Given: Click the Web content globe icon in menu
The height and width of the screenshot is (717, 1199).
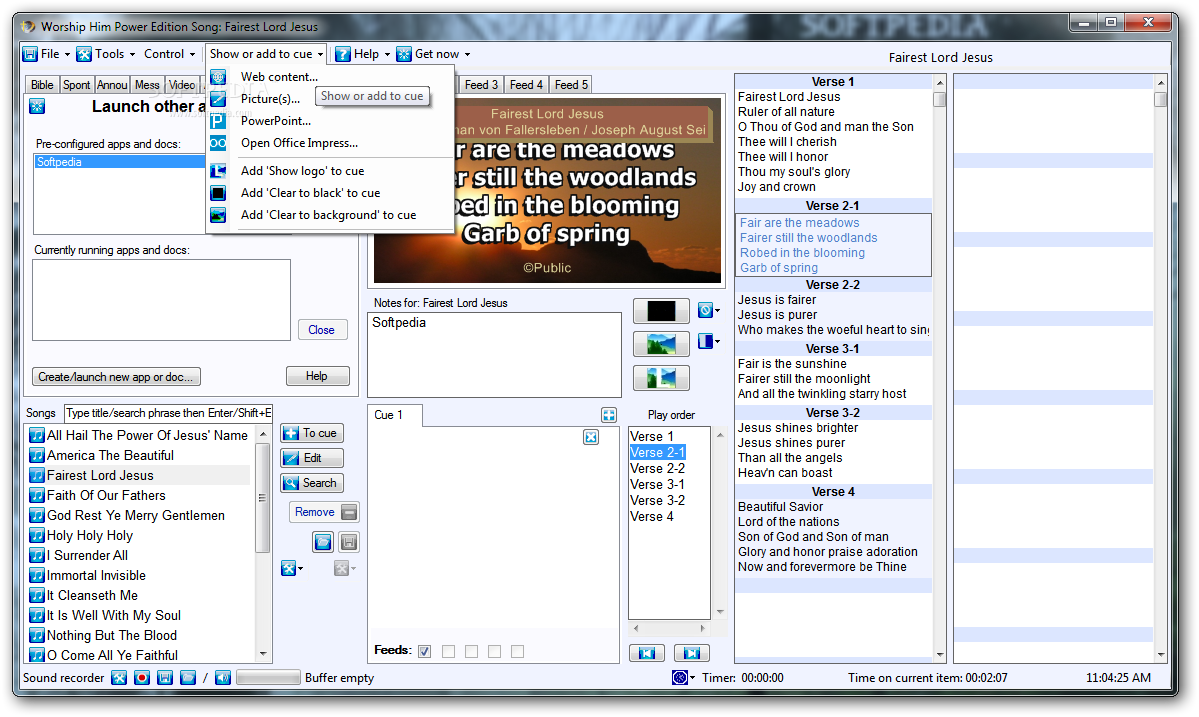Looking at the screenshot, I should click(218, 76).
